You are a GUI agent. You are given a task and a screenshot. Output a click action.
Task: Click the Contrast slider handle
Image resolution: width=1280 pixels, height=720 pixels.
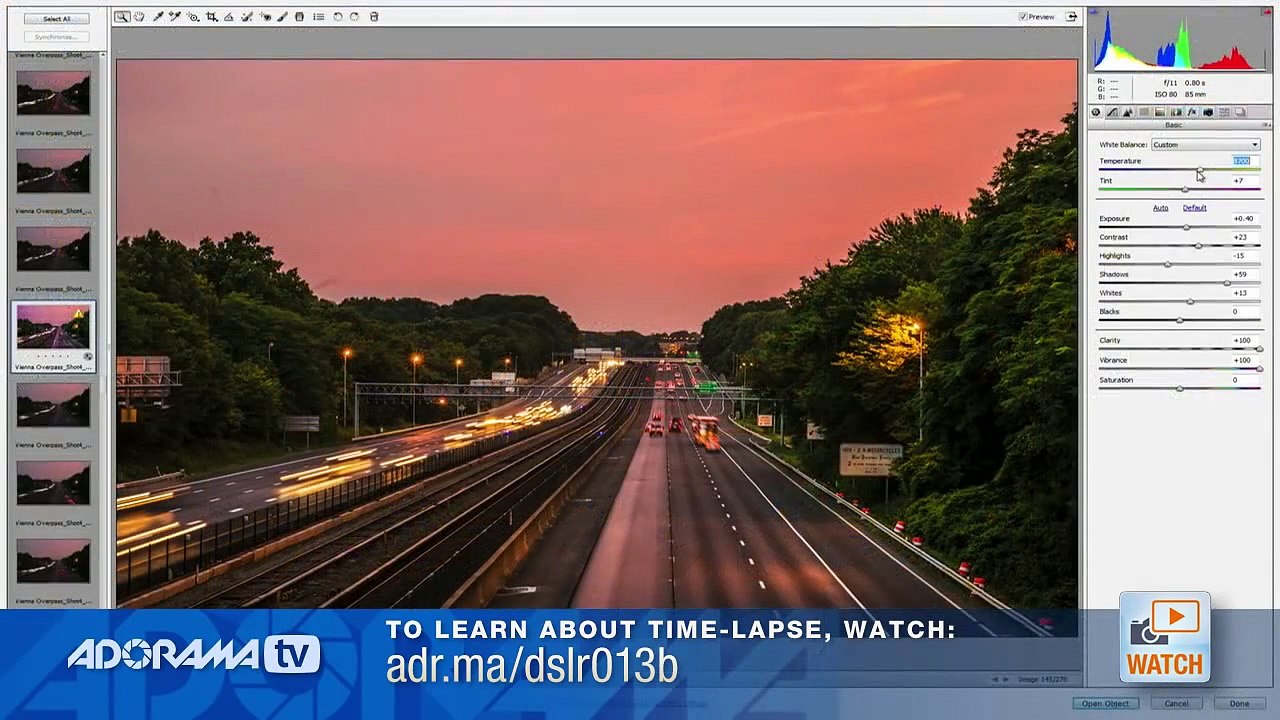1198,246
